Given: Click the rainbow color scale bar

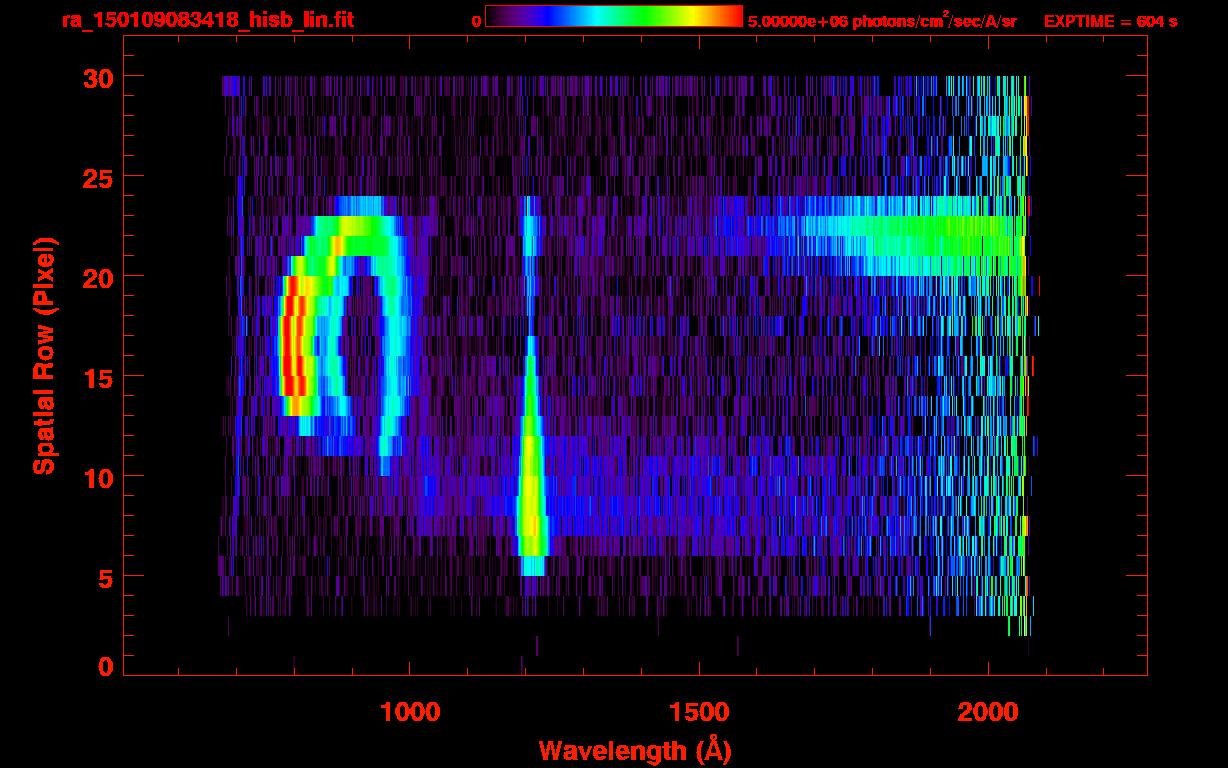Looking at the screenshot, I should point(613,16).
